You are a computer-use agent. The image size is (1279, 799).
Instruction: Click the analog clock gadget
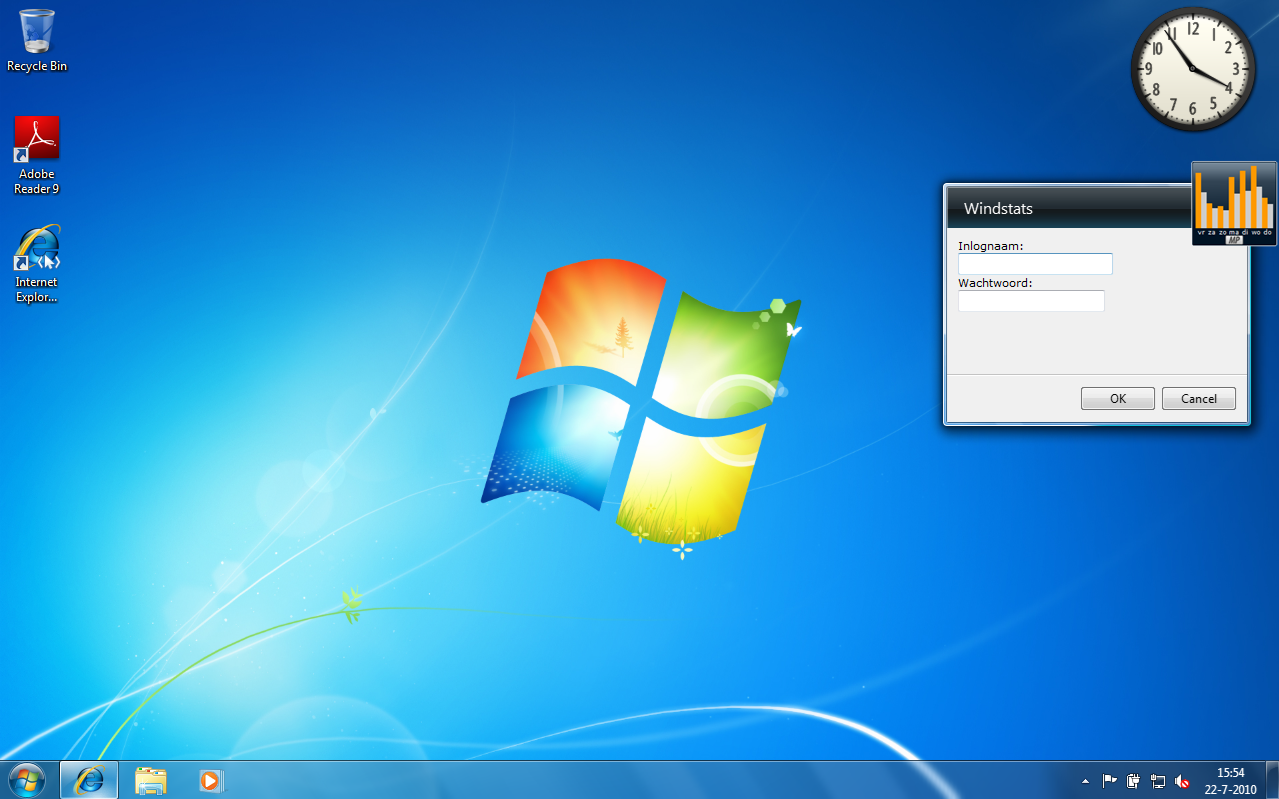coord(1193,69)
